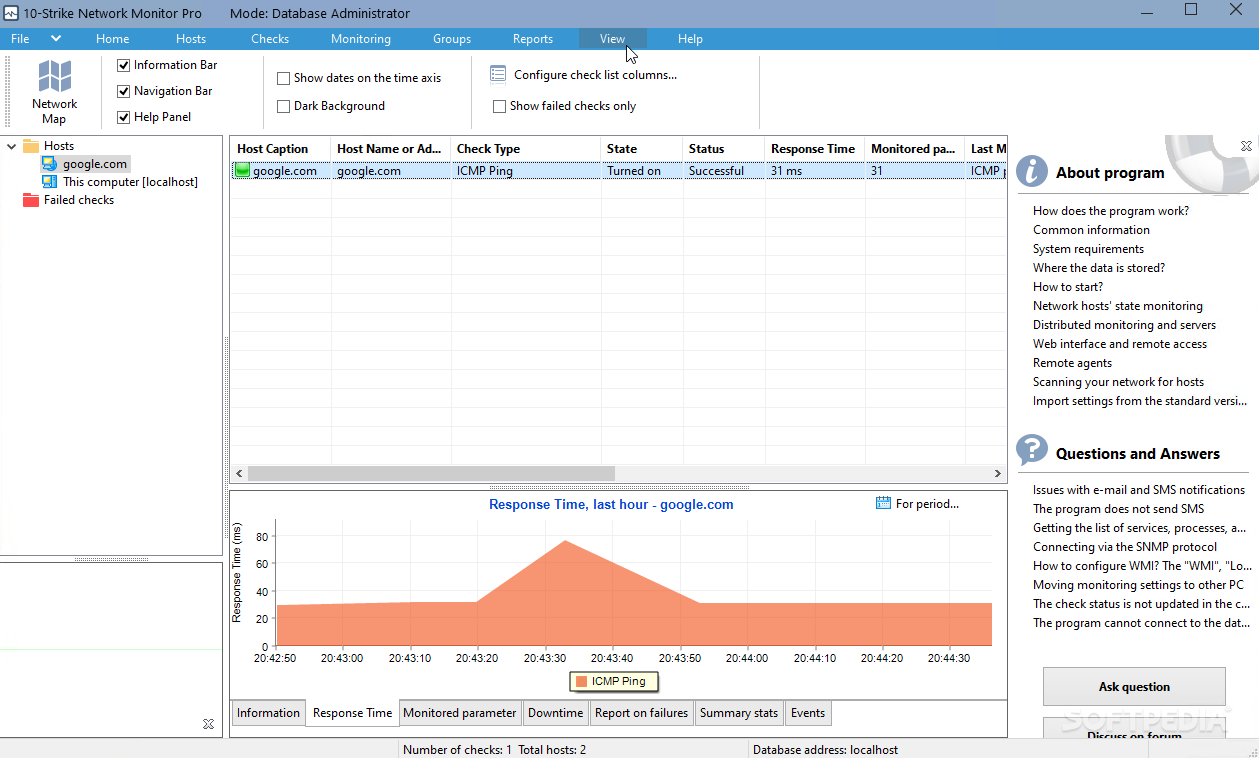Click the Hosts folder icon
Screen dimensions: 1259x758
pos(31,146)
